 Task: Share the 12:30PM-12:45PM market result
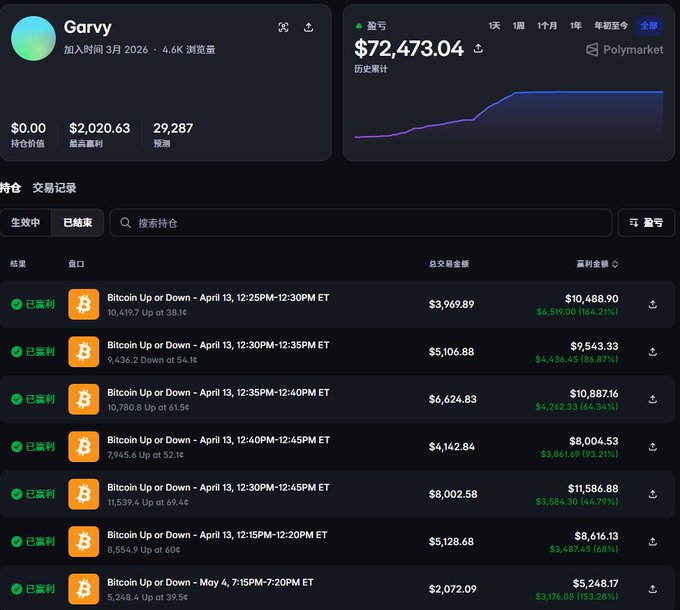653,494
